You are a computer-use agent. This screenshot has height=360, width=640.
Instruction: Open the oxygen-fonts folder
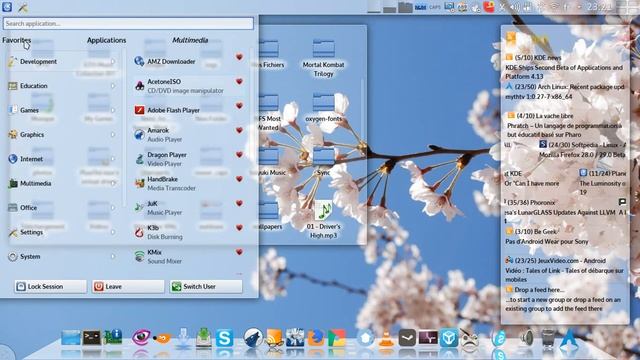[324, 107]
